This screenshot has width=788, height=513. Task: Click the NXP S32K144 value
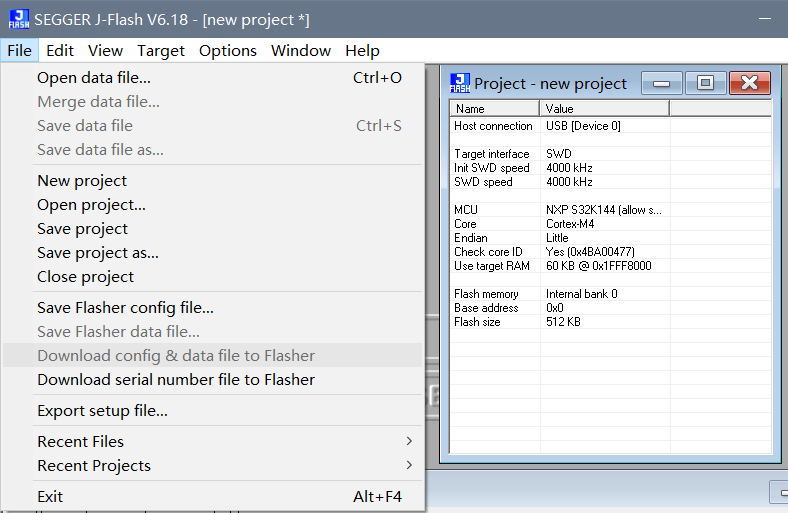[x=604, y=210]
